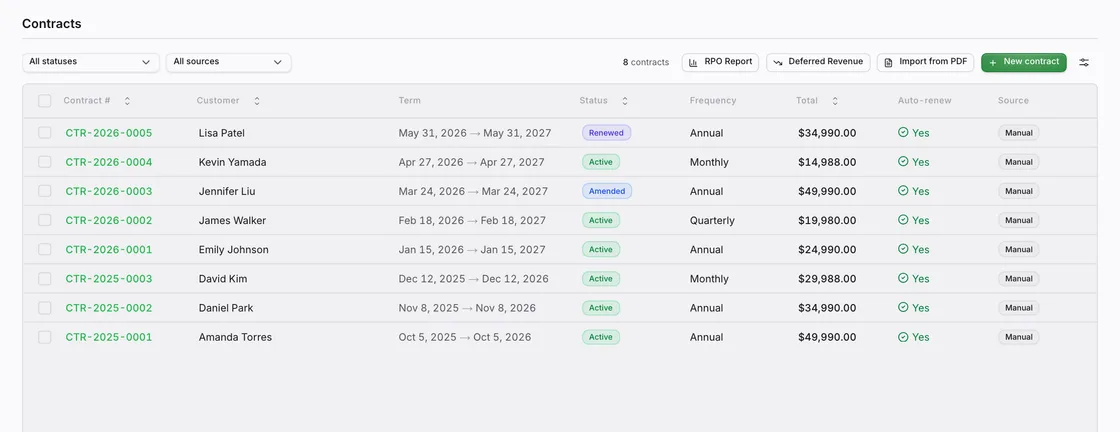Click term Oct 5, 2025 → Oct 5, 2026
This screenshot has height=432, width=1120.
465,337
